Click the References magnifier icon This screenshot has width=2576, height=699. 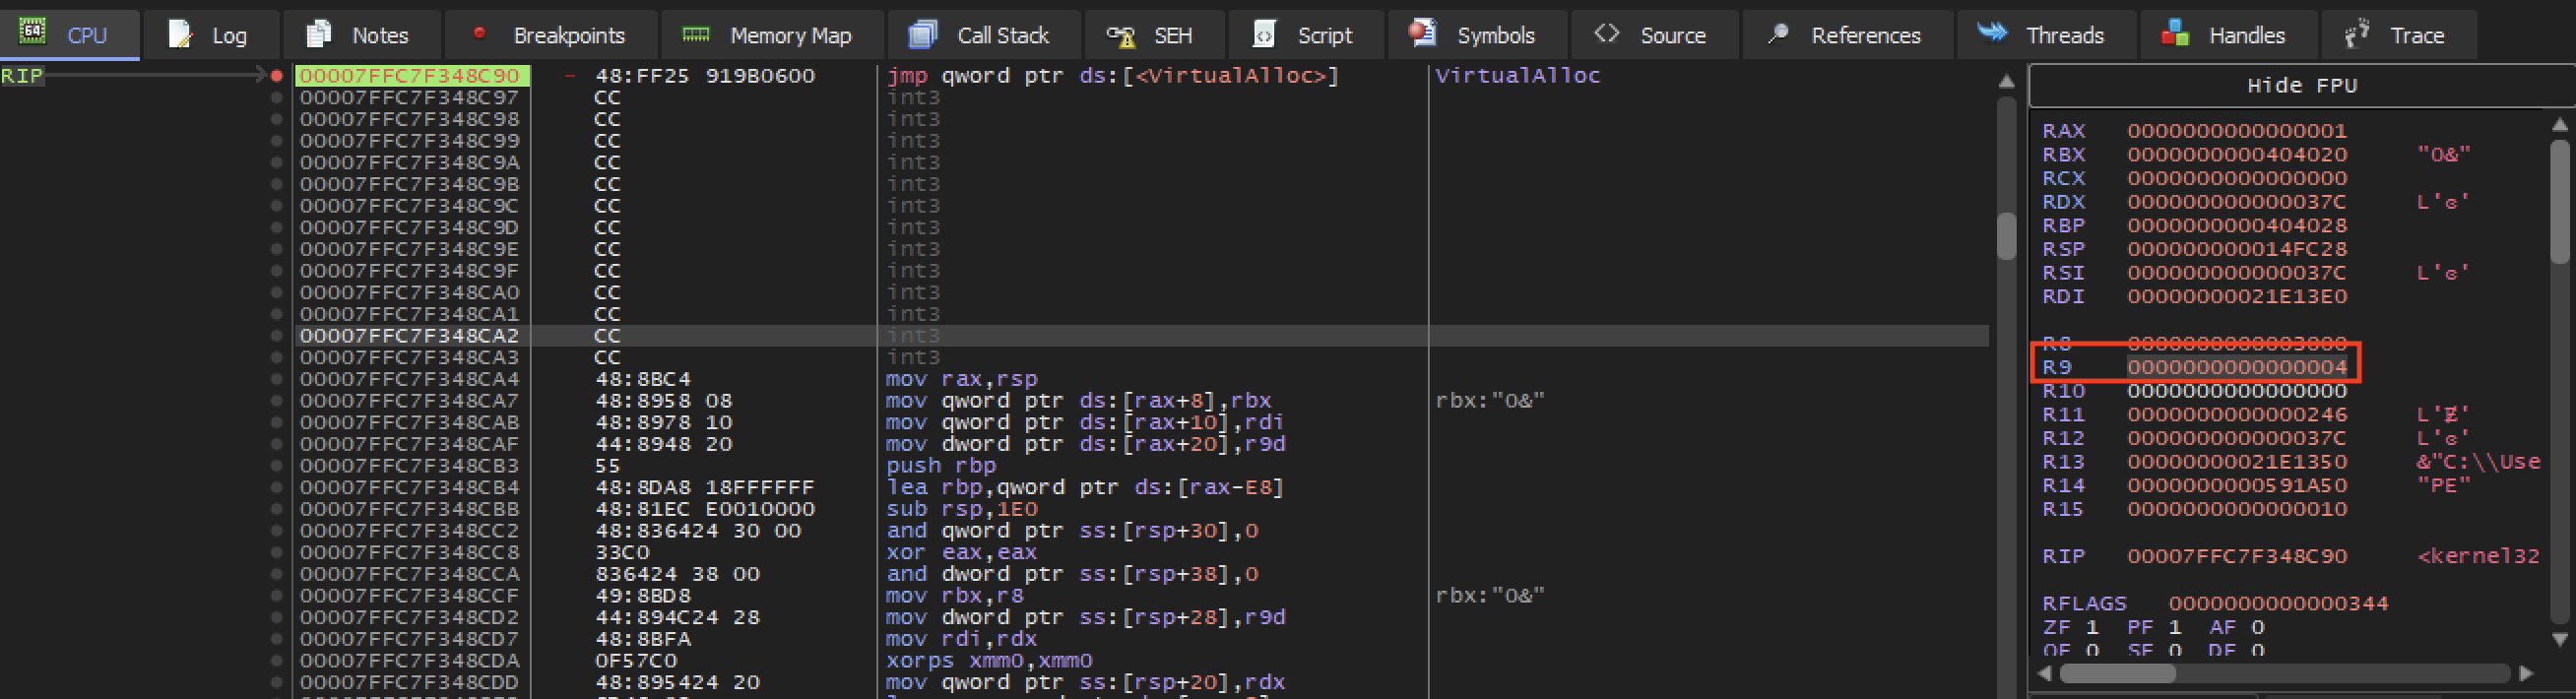point(1778,34)
